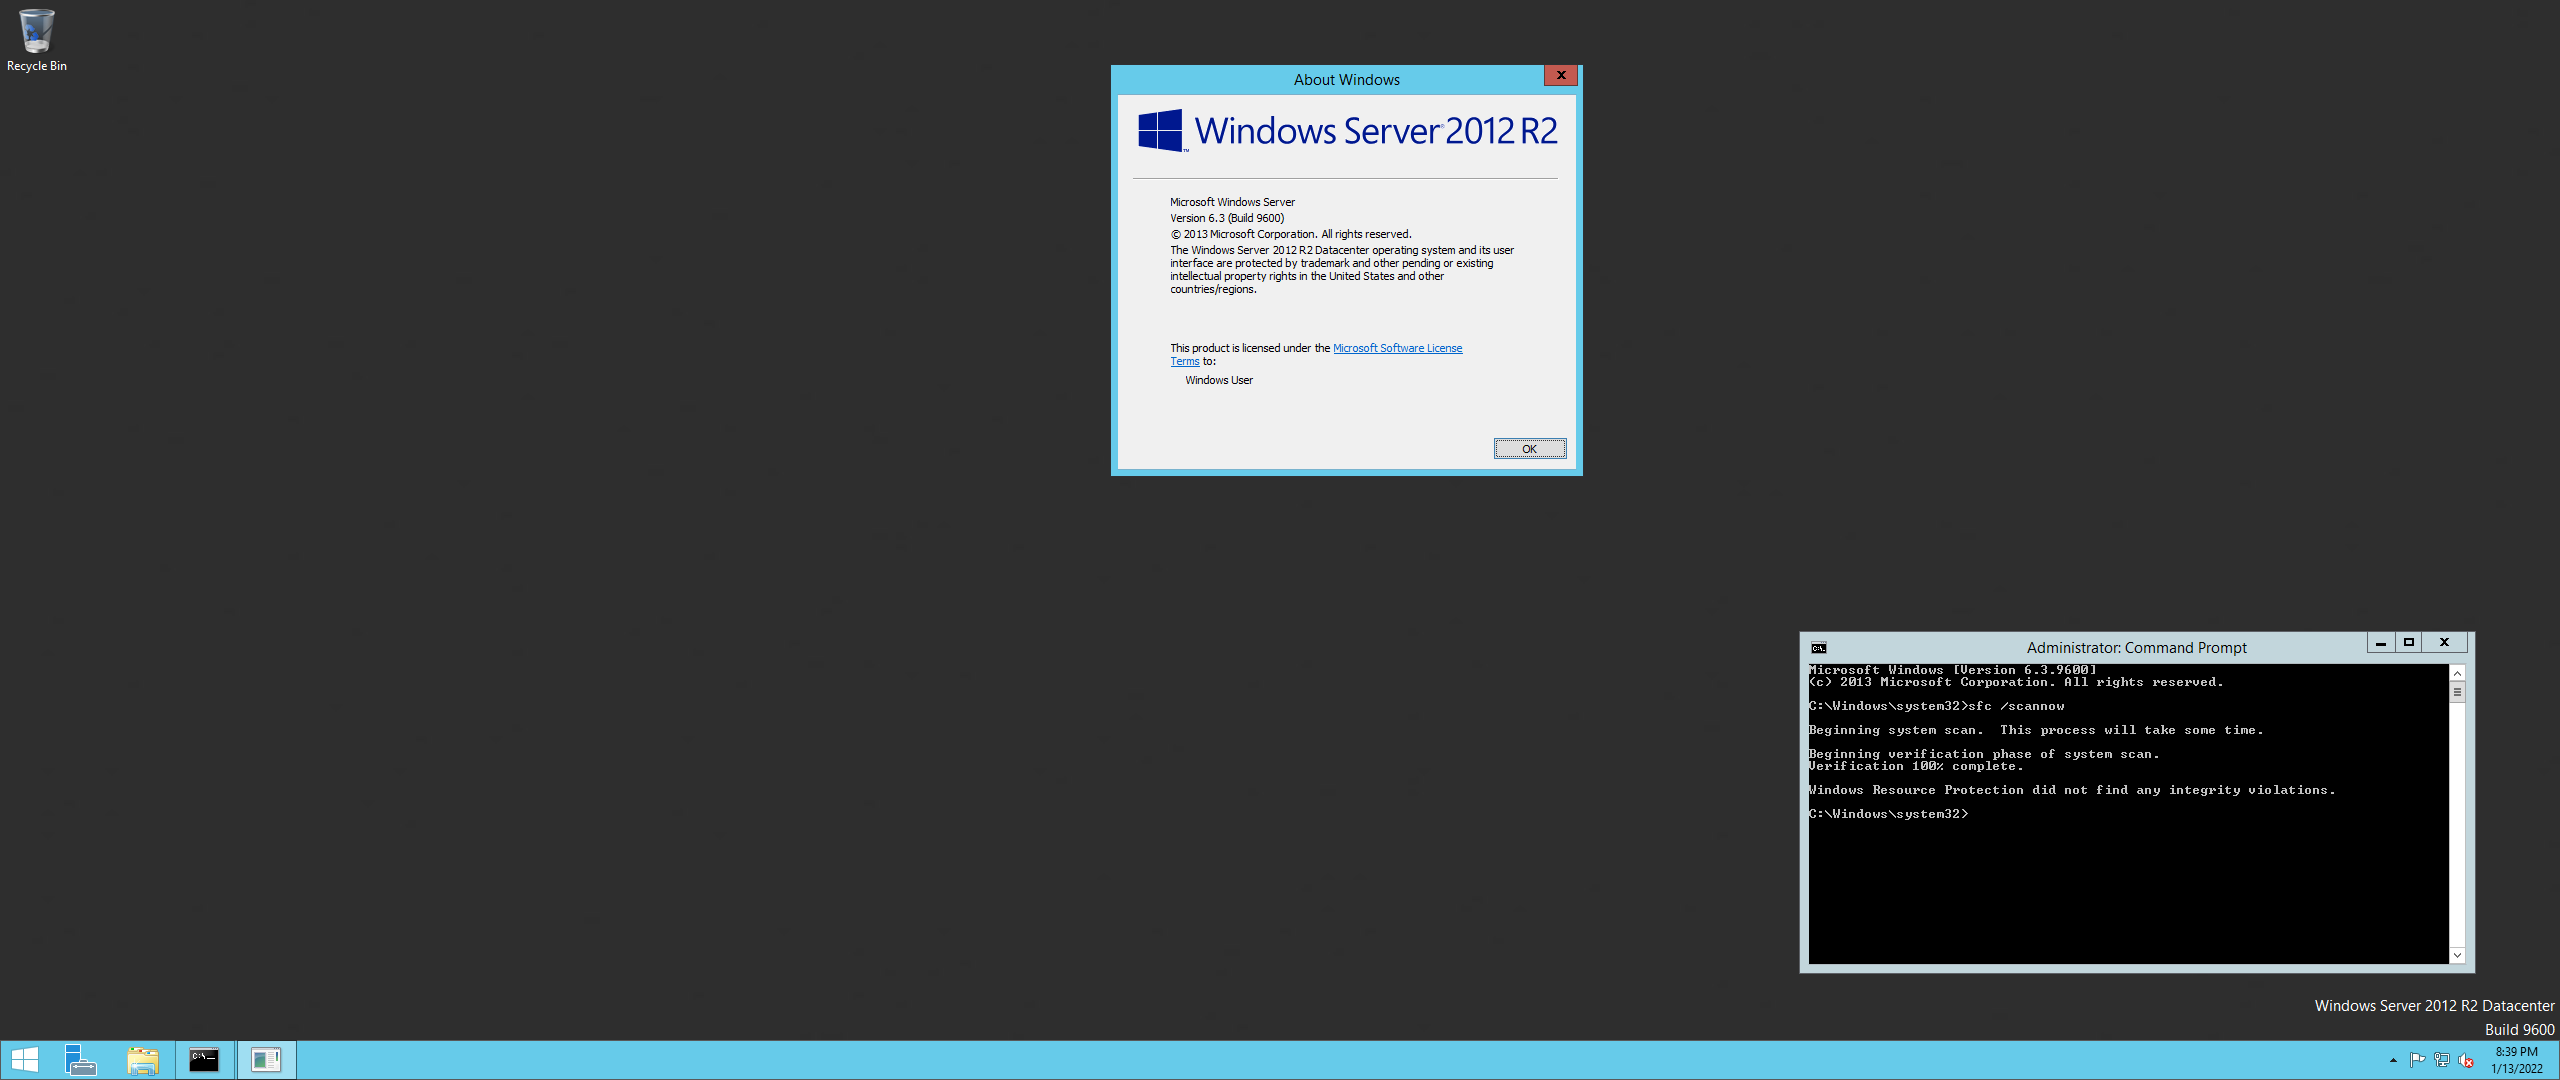Click the 'Windows User' licensee name
Screen dimensions: 2560x1080
[x=1219, y=380]
